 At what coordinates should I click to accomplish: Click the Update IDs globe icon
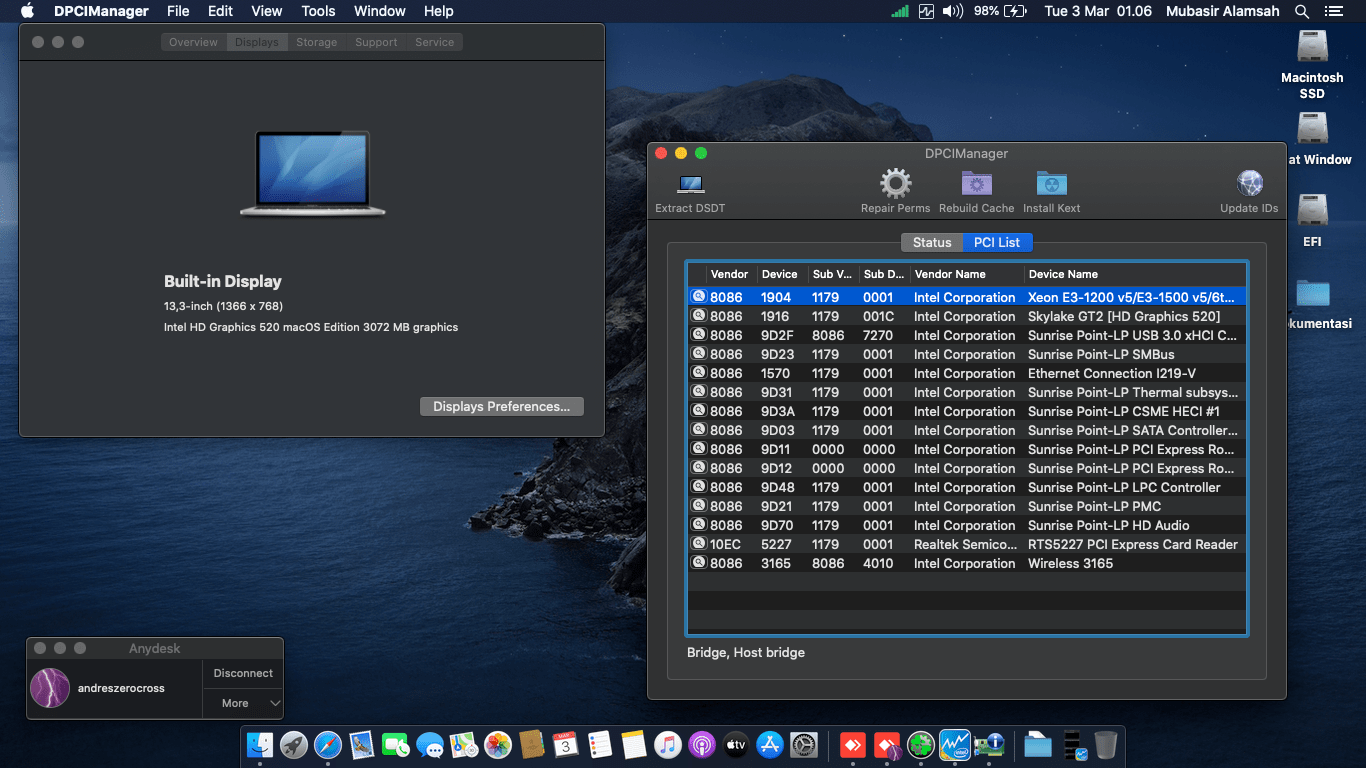1250,184
